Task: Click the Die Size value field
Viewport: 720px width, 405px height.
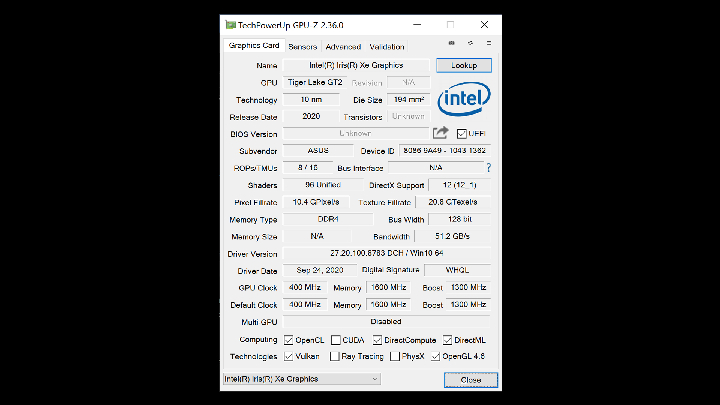Action: tap(409, 99)
